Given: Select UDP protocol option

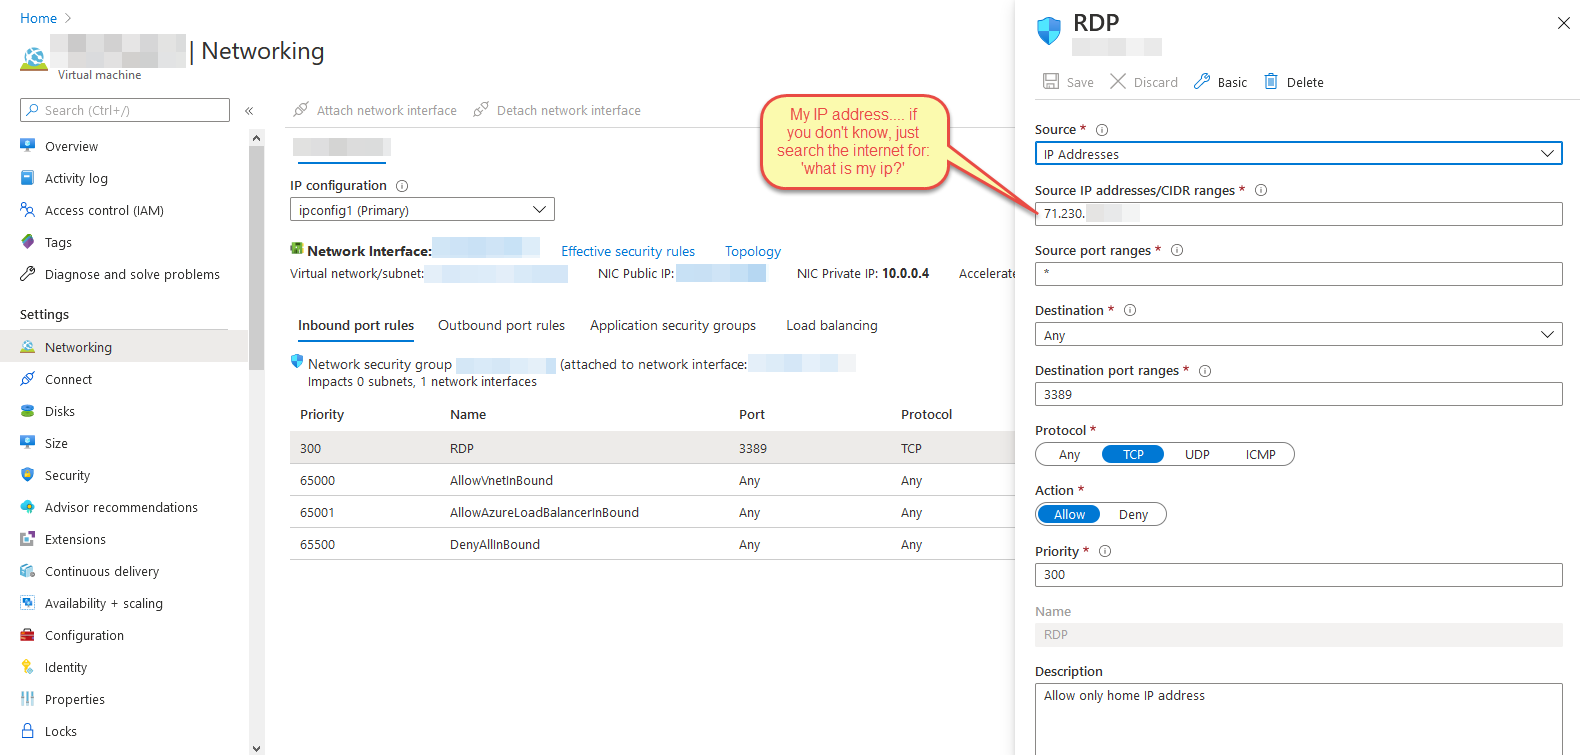Looking at the screenshot, I should (x=1197, y=455).
